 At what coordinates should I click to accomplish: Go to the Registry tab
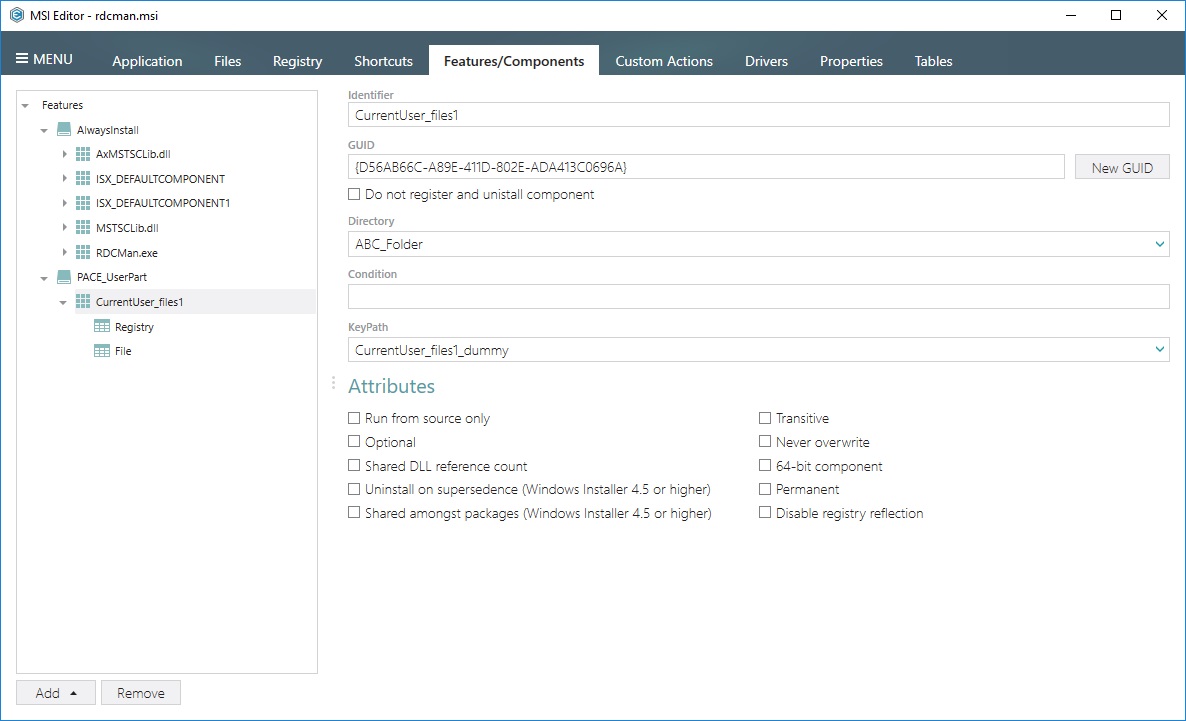(x=297, y=61)
